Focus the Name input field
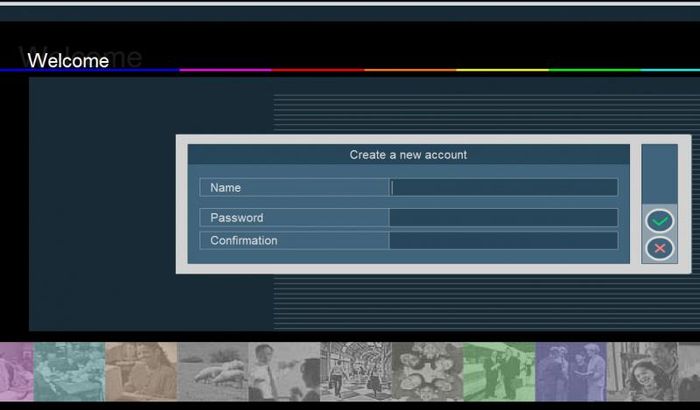The height and width of the screenshot is (410, 700). point(504,188)
